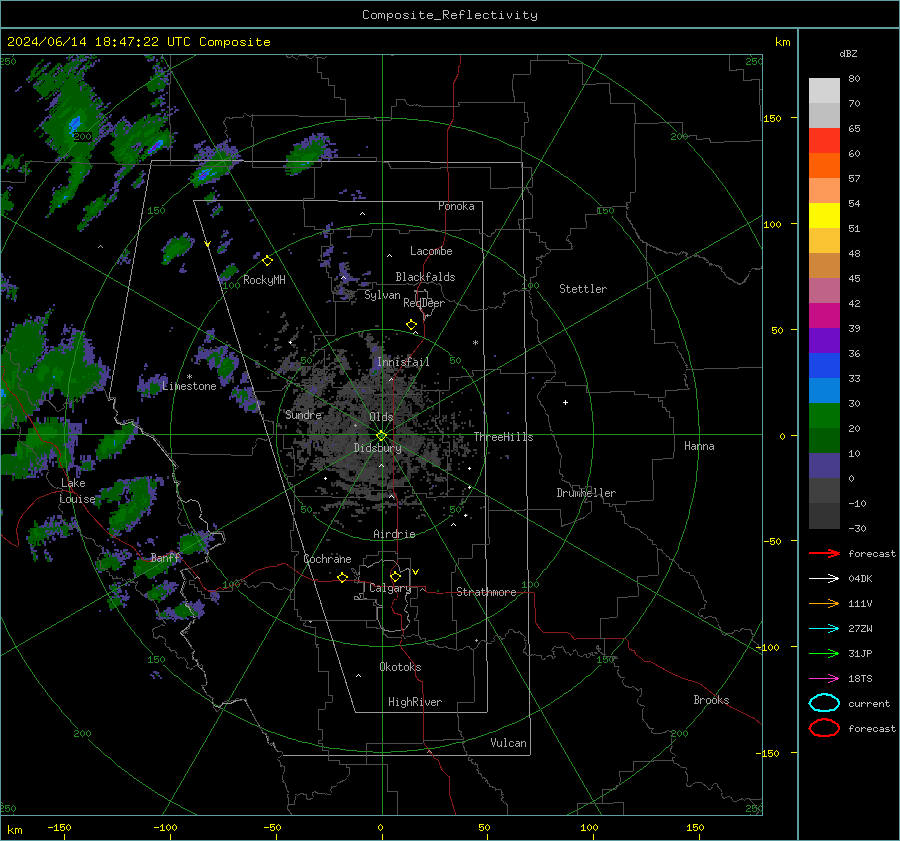Click the Strathmore city label
Image resolution: width=900 pixels, height=841 pixels.
tap(486, 592)
